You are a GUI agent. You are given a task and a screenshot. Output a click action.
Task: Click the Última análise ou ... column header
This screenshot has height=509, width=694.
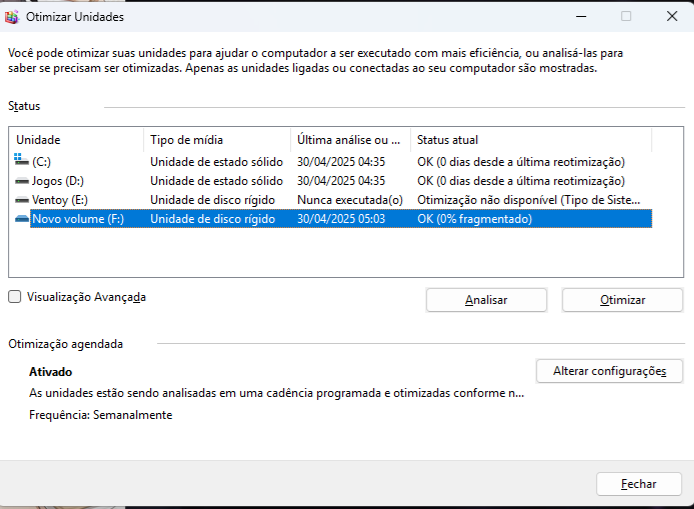click(x=351, y=140)
